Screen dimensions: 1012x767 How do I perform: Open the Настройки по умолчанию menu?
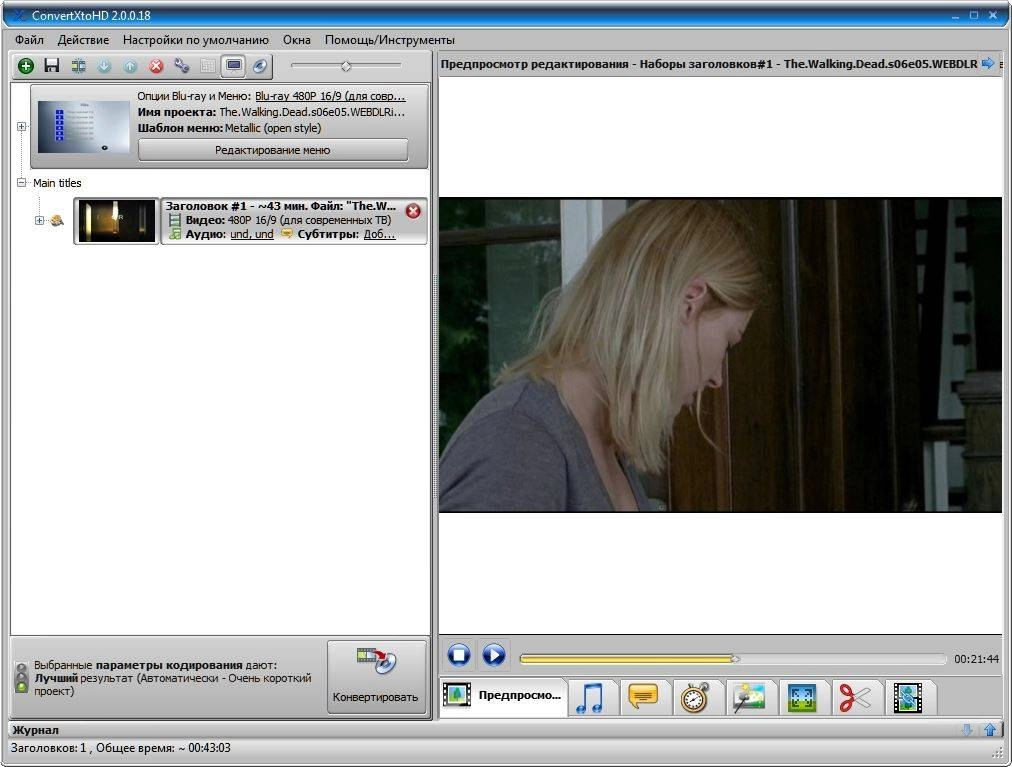pos(196,40)
